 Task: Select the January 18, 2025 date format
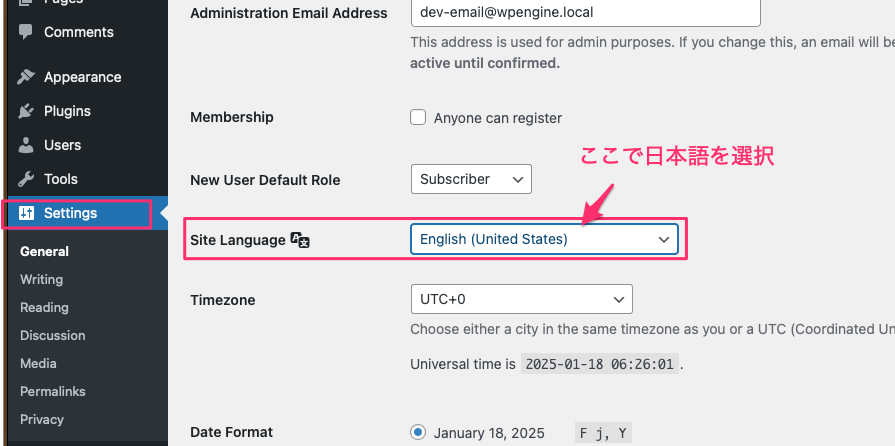point(418,433)
